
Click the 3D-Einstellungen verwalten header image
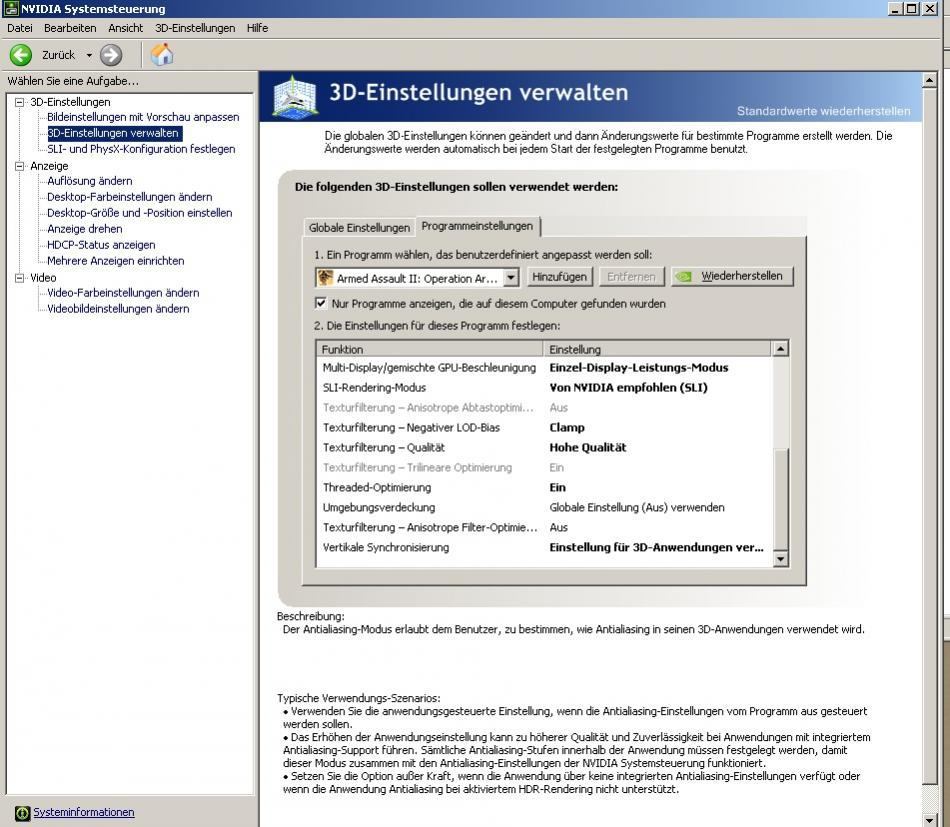click(294, 97)
